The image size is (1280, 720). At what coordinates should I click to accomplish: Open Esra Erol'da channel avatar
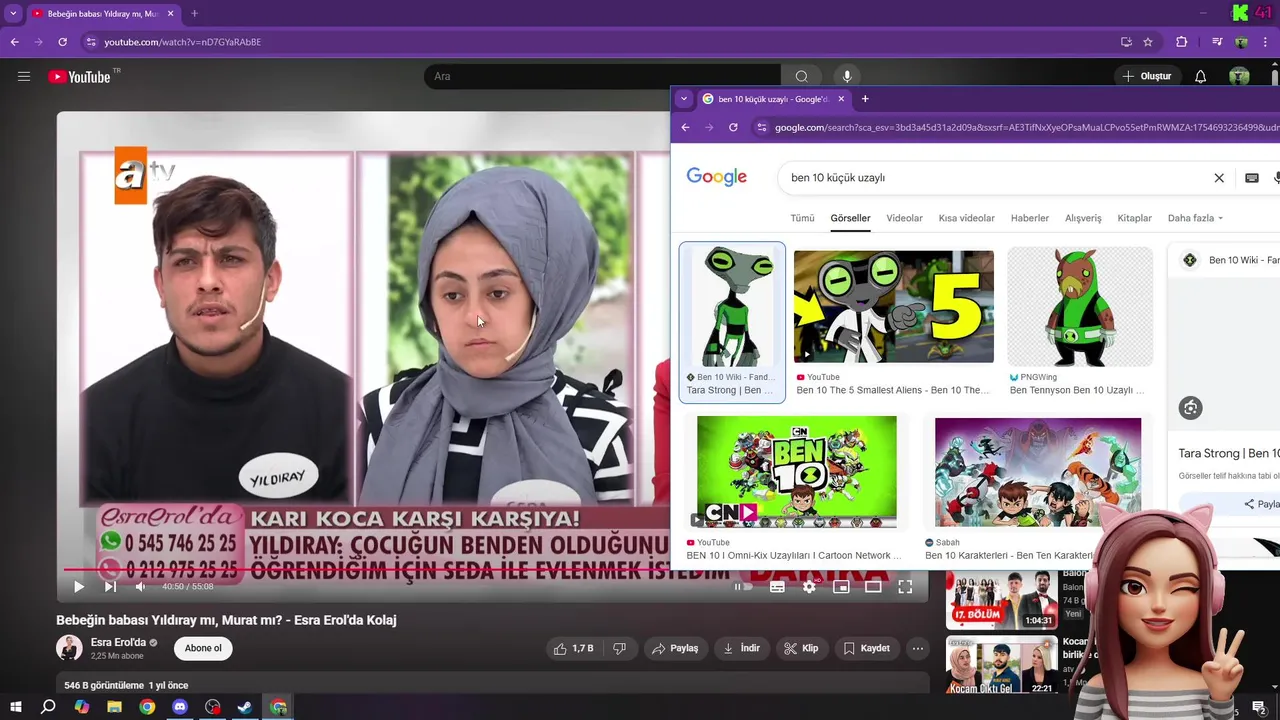69,648
